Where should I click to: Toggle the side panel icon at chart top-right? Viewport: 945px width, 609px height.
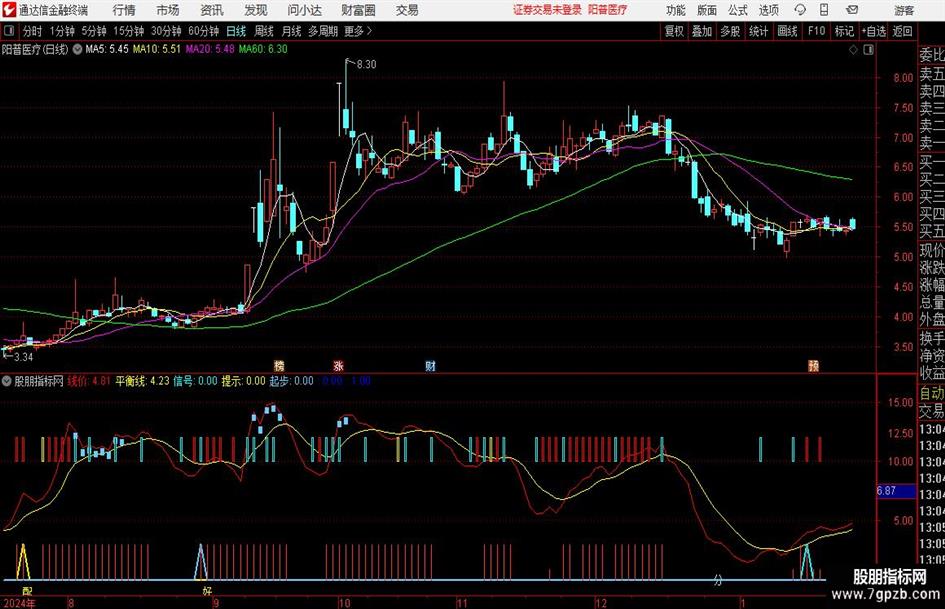(868, 50)
